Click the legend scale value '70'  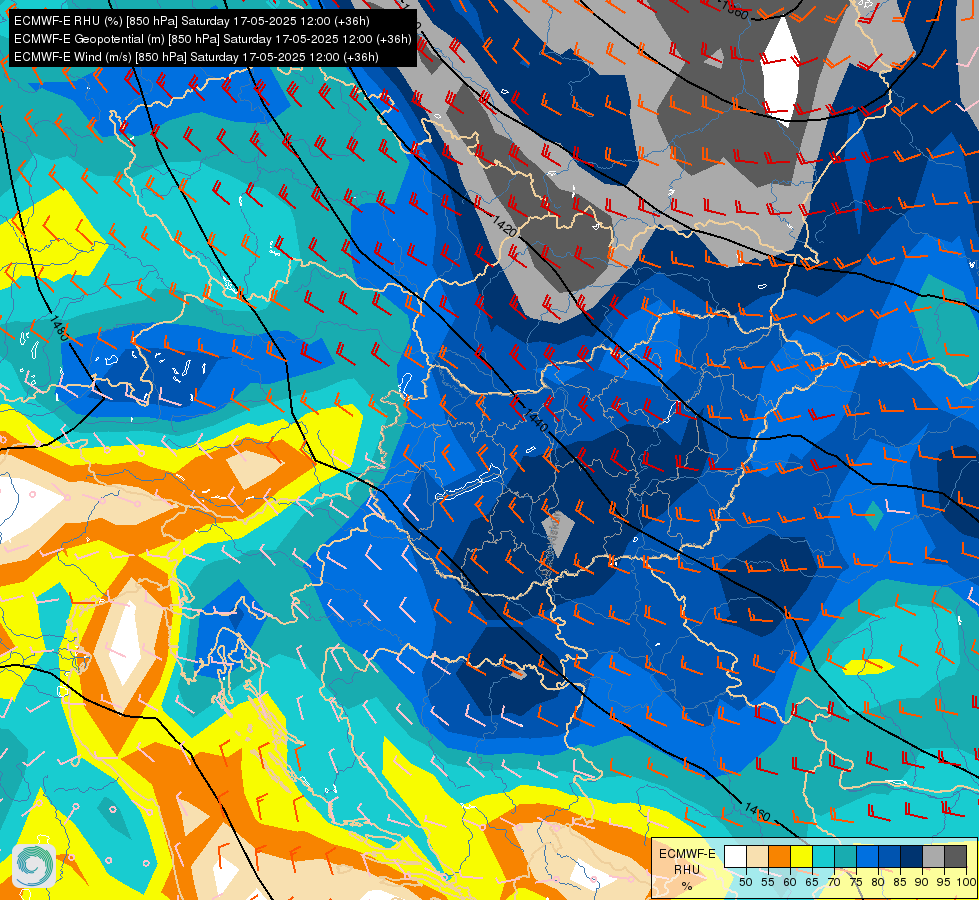point(834,883)
